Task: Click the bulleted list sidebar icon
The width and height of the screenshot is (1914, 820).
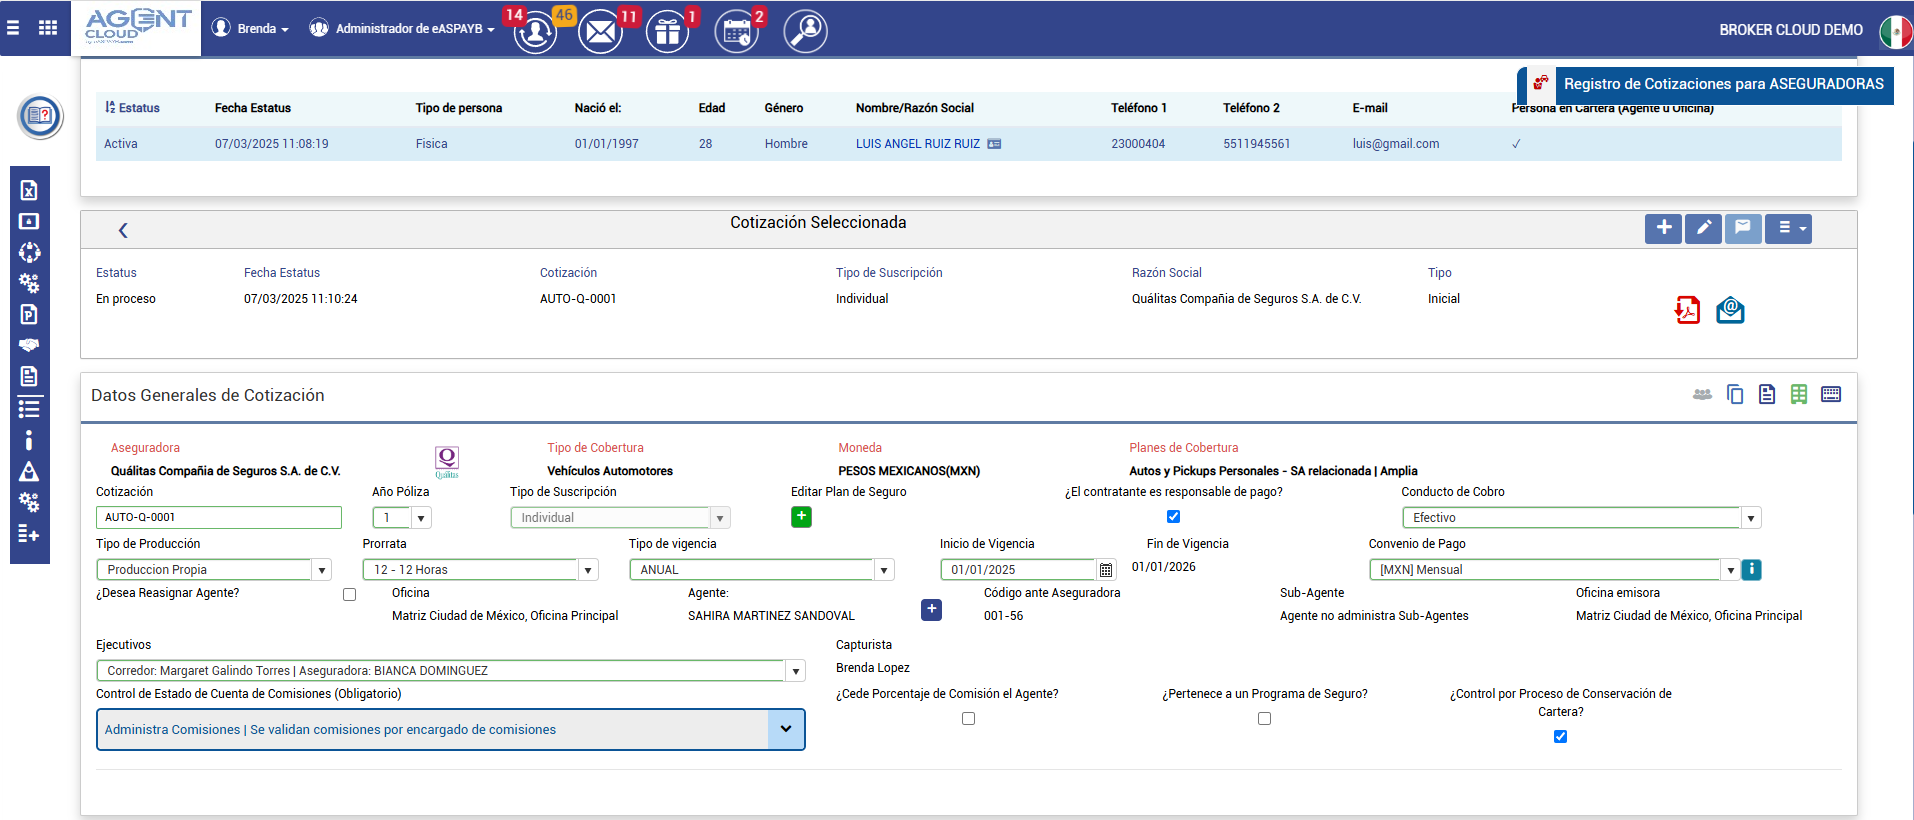Action: (29, 407)
